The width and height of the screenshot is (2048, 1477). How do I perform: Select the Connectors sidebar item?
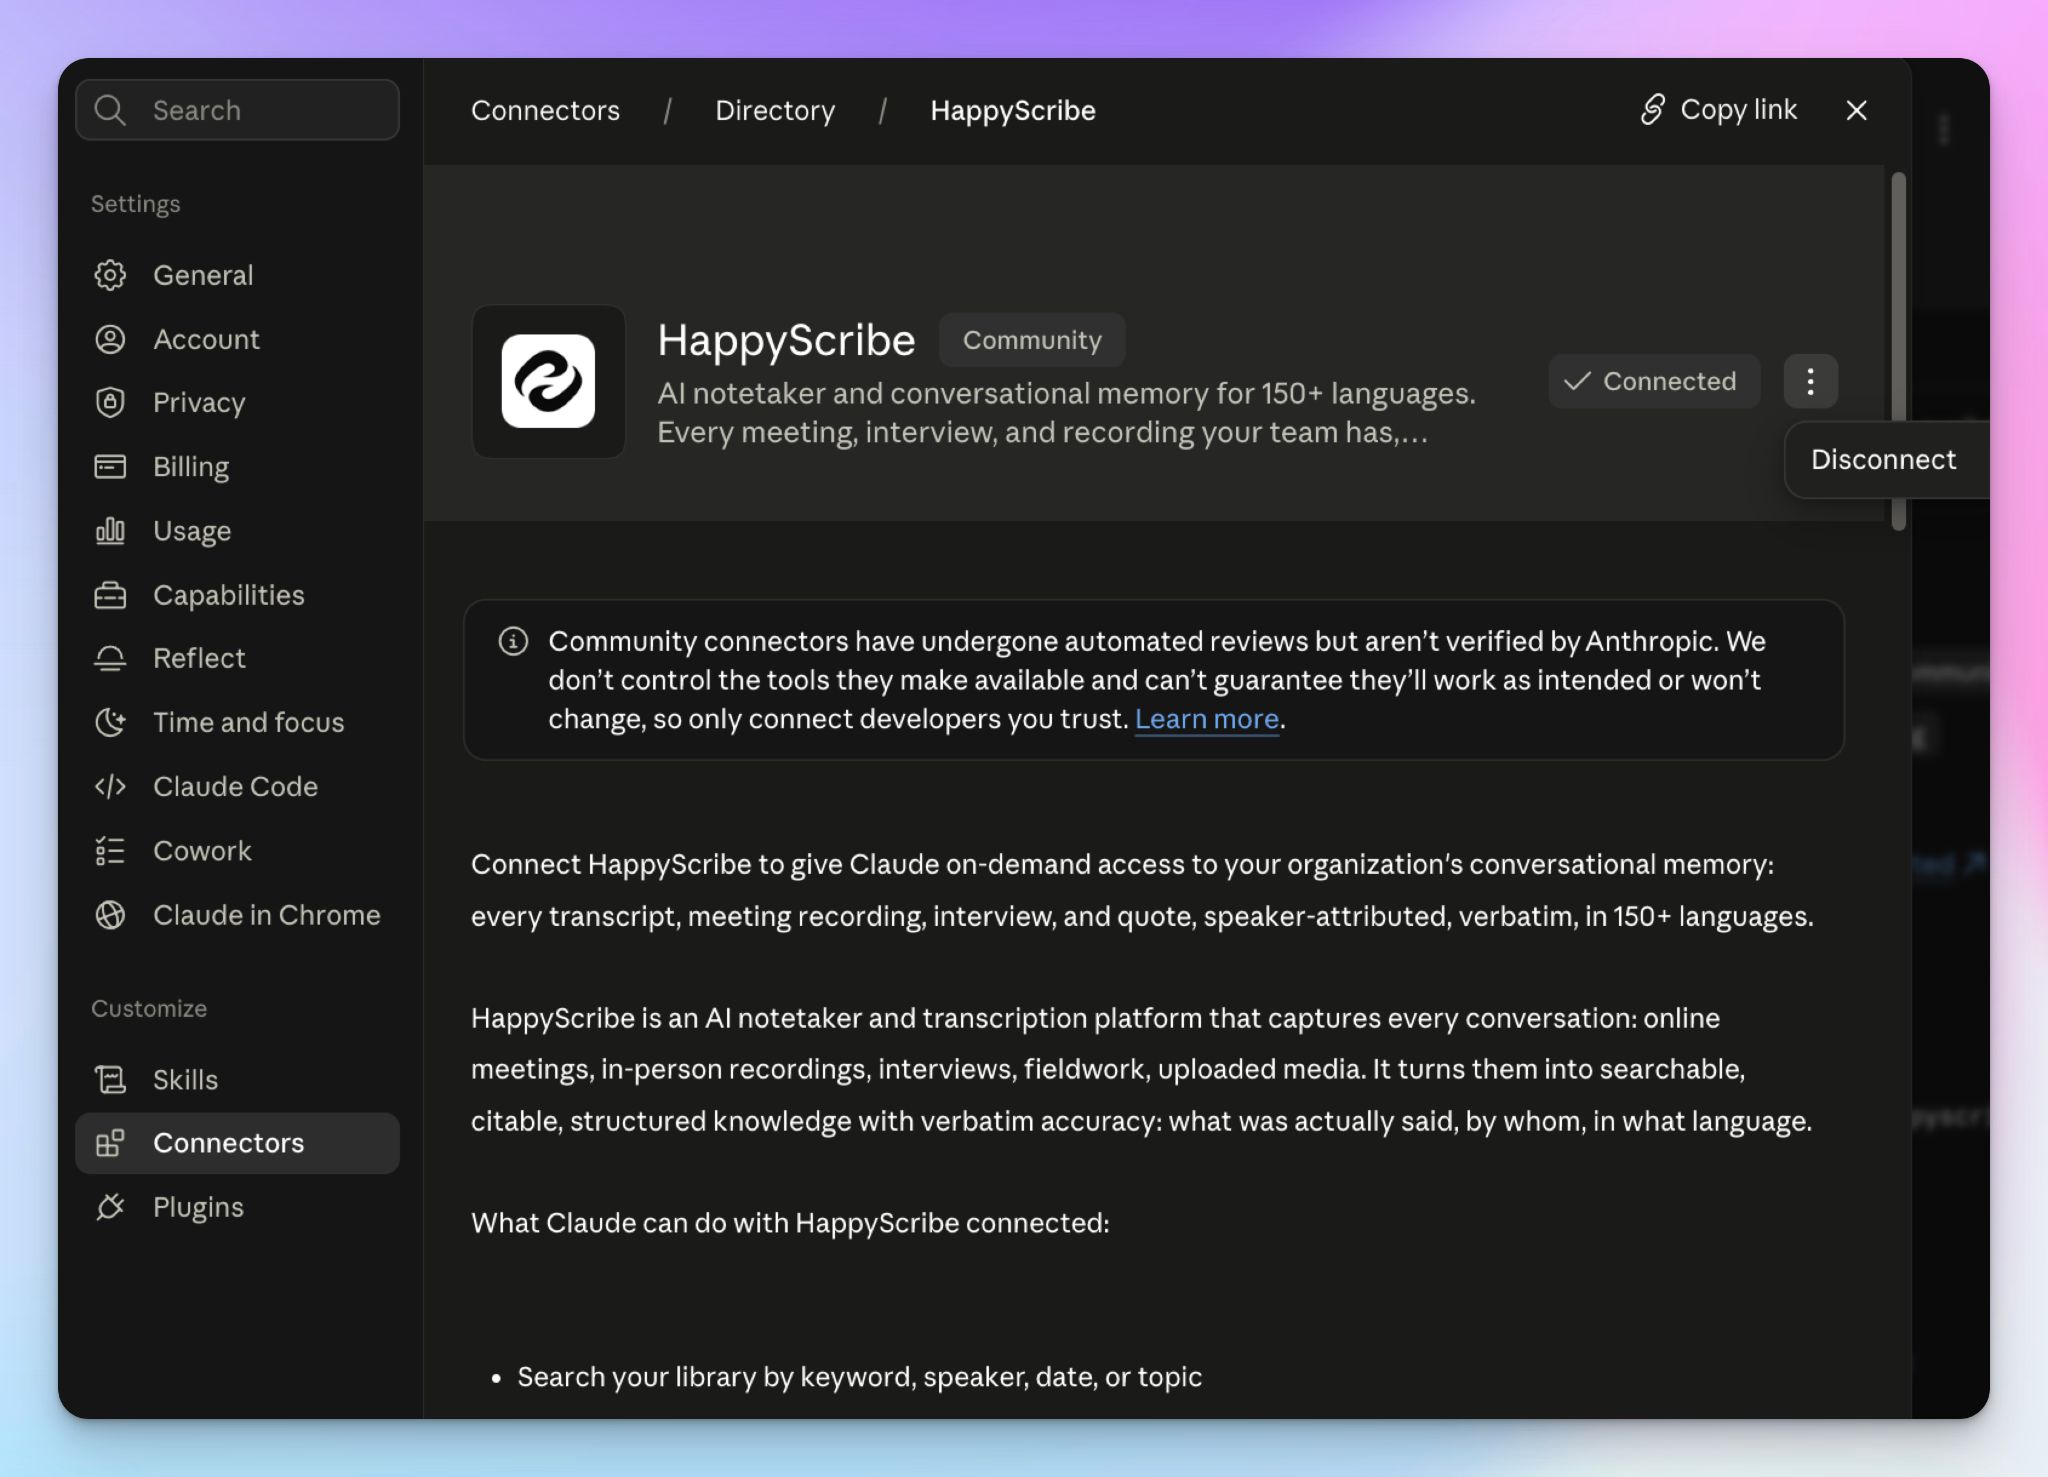pos(237,1143)
